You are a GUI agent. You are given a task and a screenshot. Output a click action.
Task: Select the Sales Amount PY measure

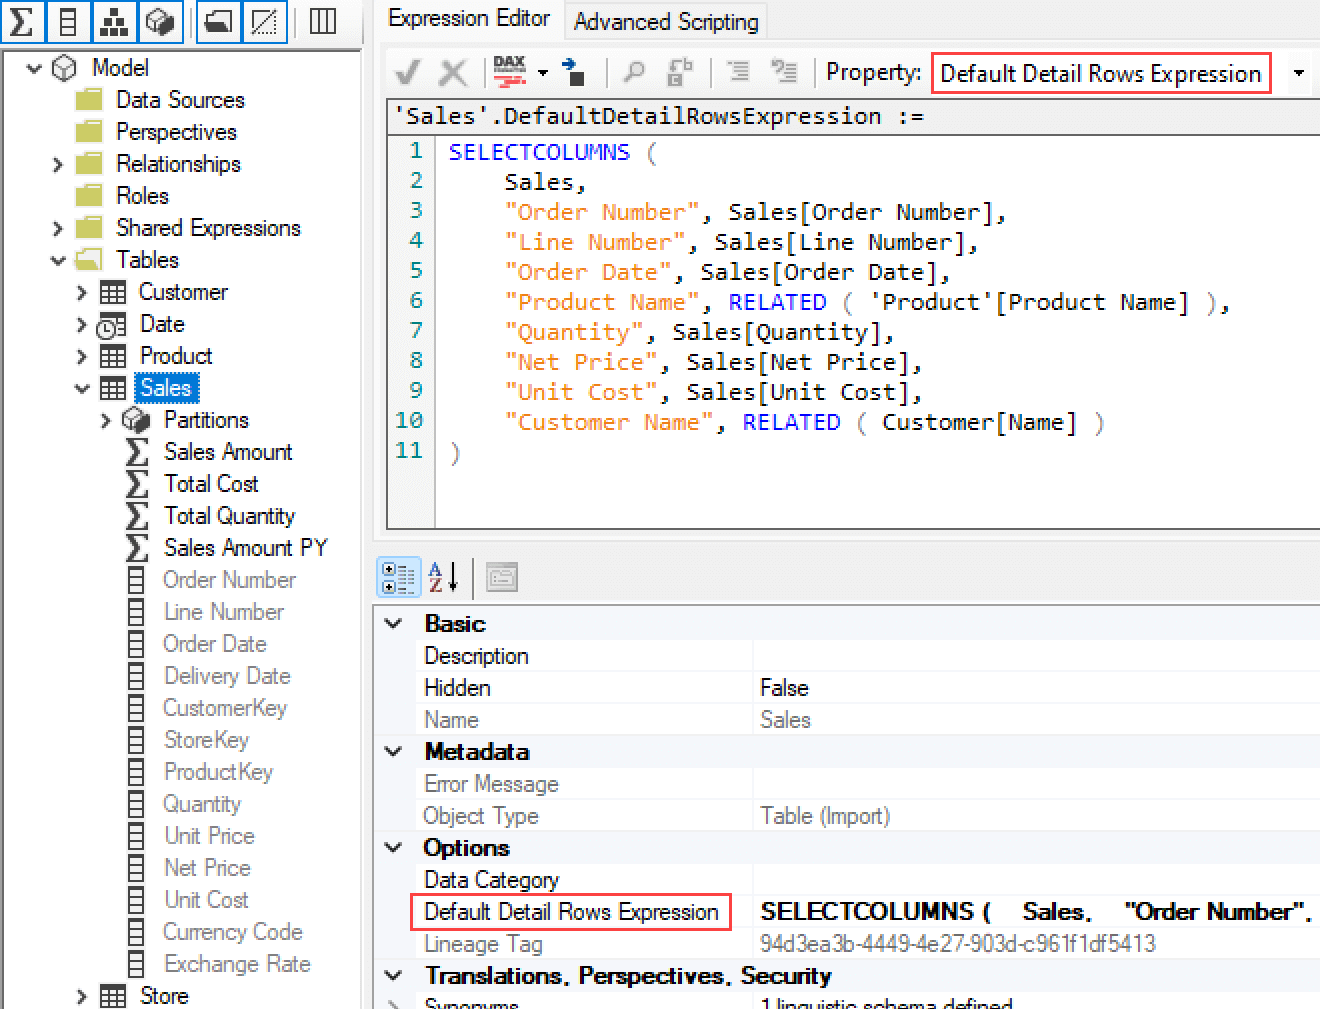click(246, 548)
